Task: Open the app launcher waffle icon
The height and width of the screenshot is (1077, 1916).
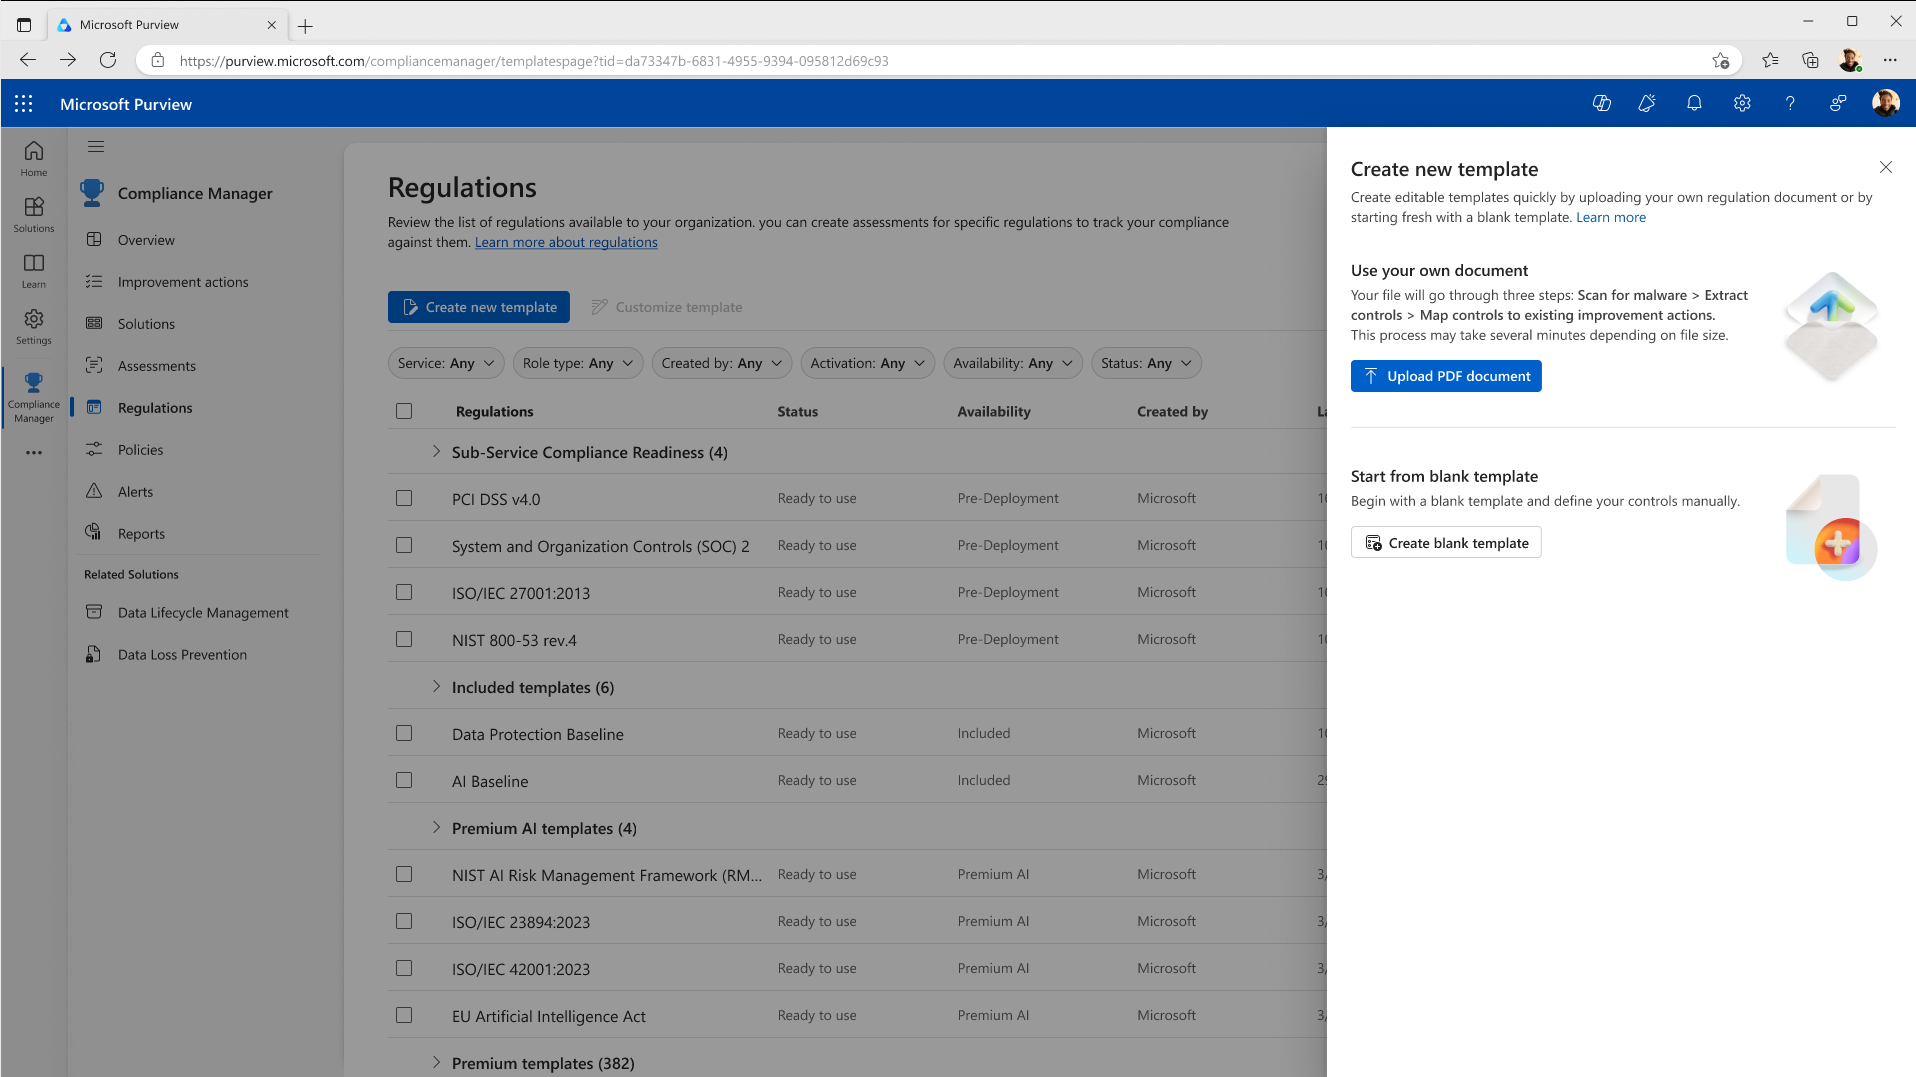Action: [x=24, y=104]
